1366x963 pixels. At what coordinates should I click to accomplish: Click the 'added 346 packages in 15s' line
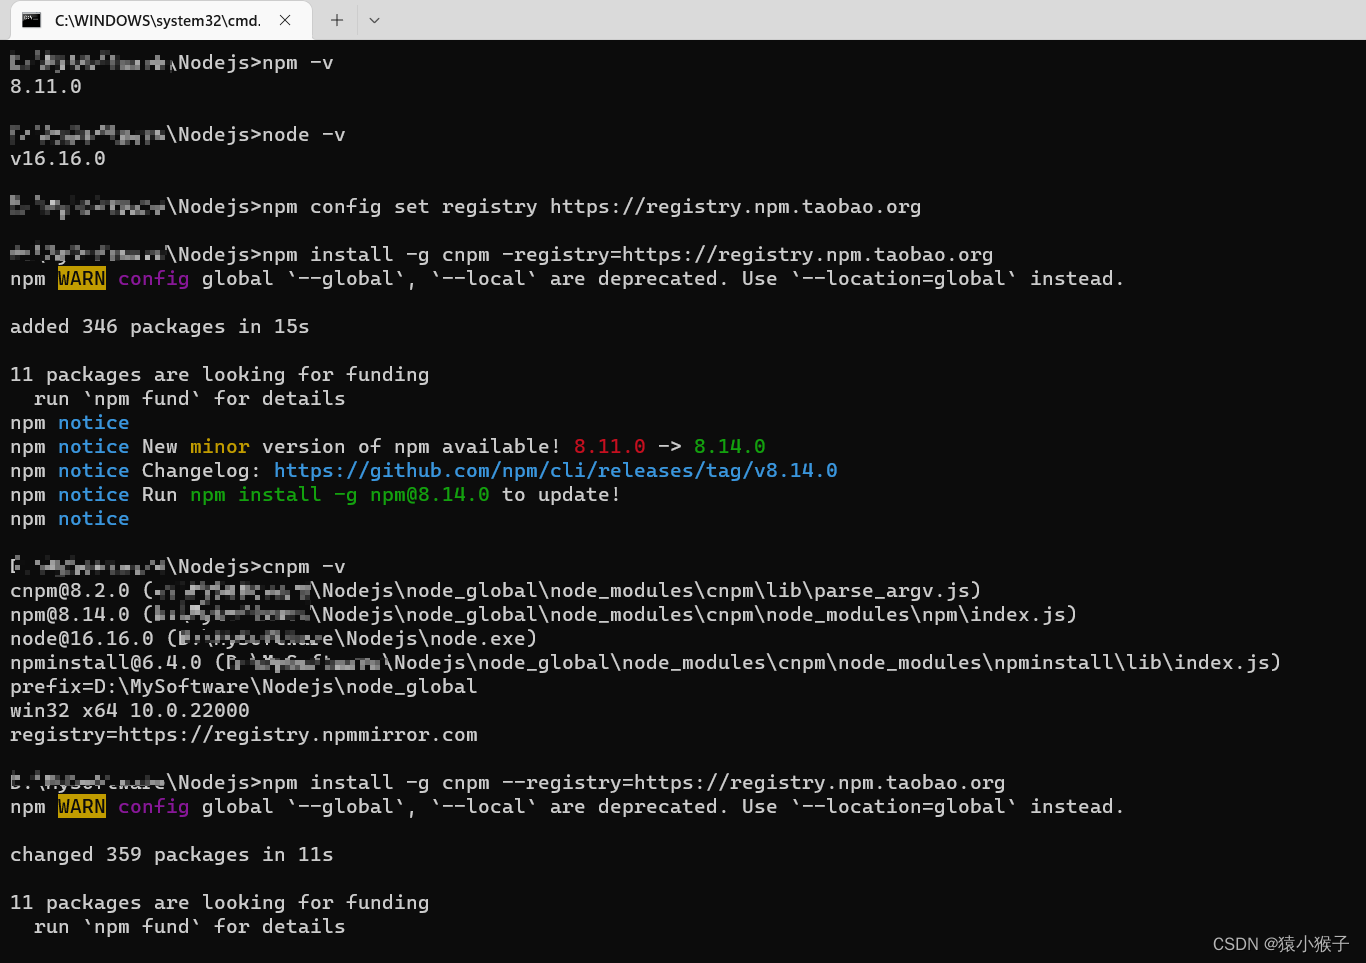tap(159, 326)
